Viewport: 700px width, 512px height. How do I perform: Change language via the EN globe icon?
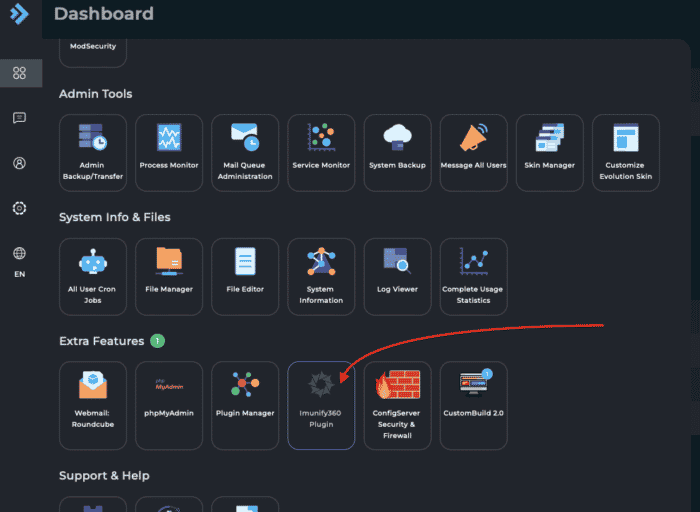[20, 261]
